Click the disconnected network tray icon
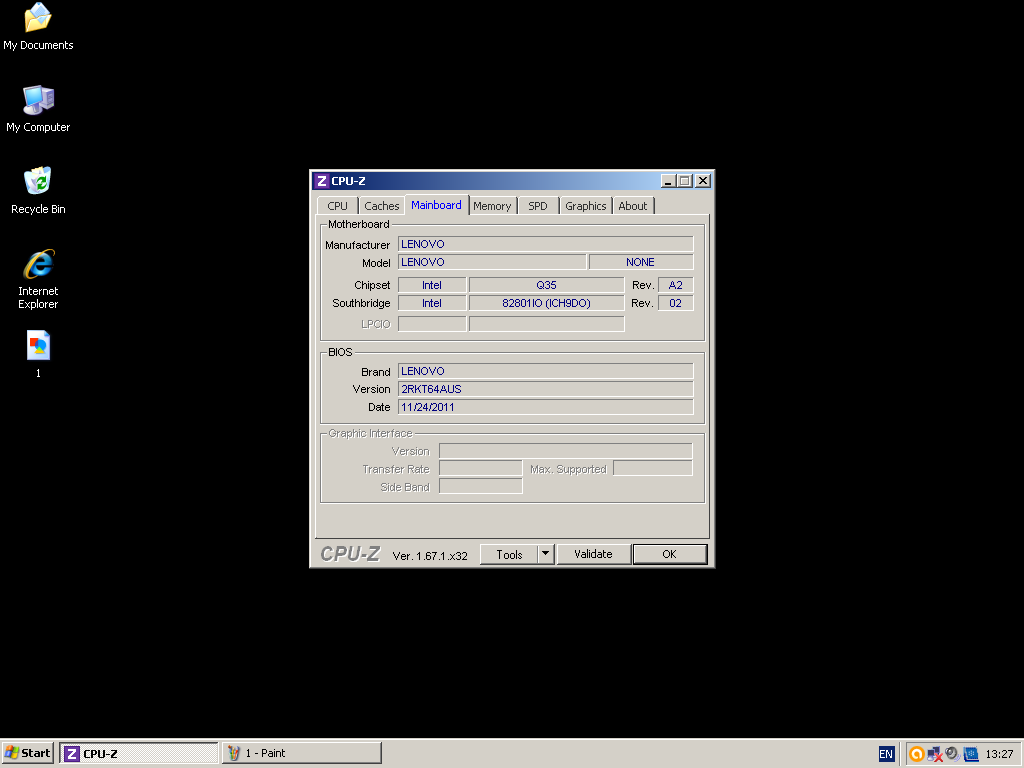Screen dimensions: 1024x768 point(935,754)
